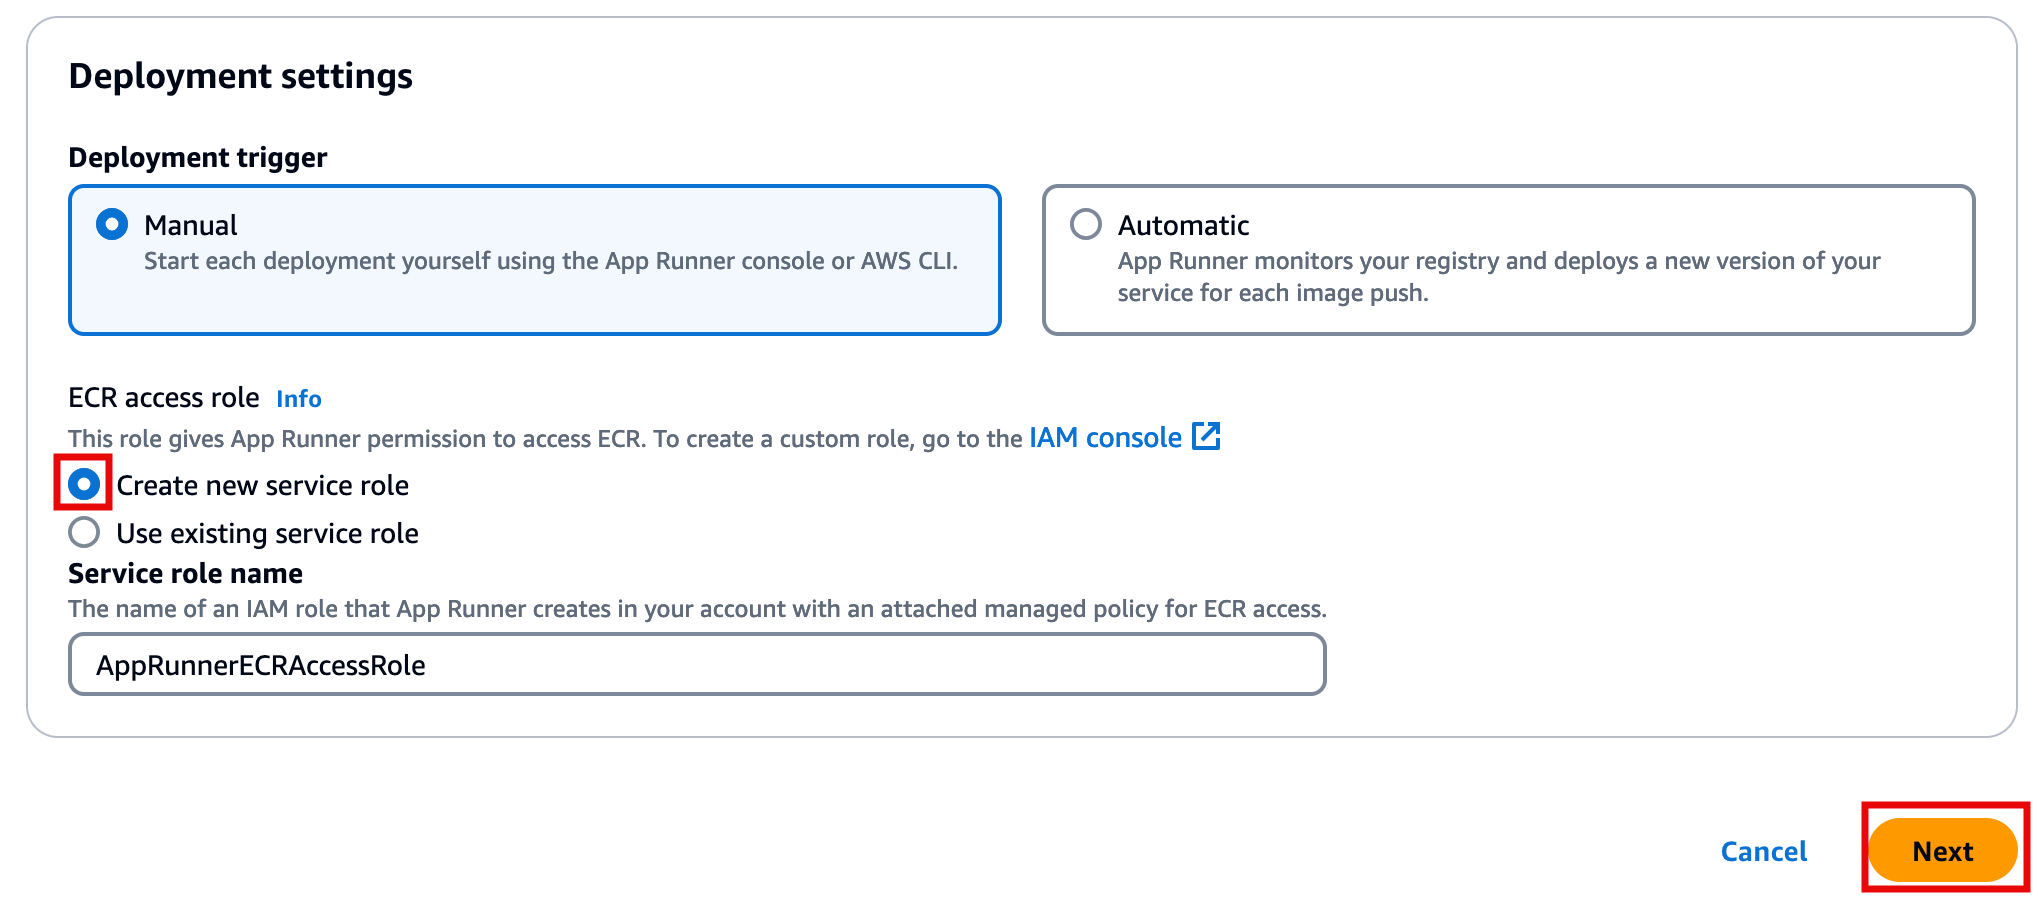
Task: Open the IAM console link
Action: [1105, 438]
